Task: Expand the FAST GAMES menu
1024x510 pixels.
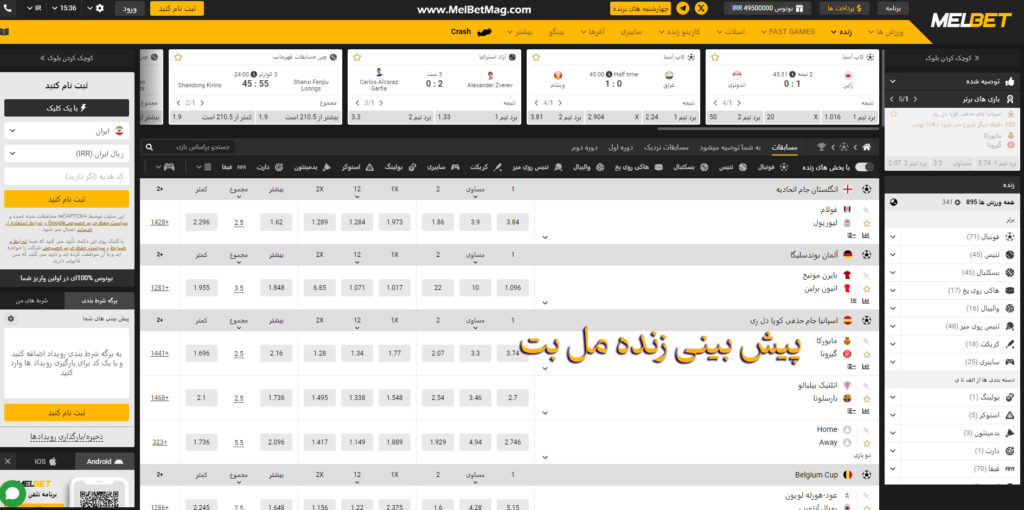Action: click(786, 31)
